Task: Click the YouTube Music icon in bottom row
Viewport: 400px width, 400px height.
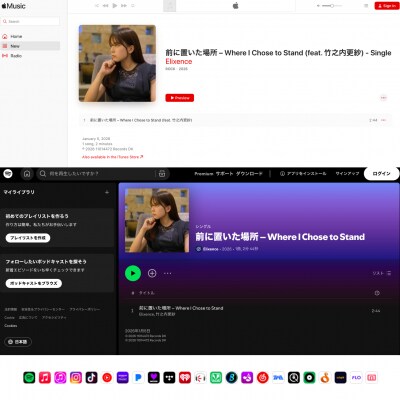Action: tap(107, 378)
